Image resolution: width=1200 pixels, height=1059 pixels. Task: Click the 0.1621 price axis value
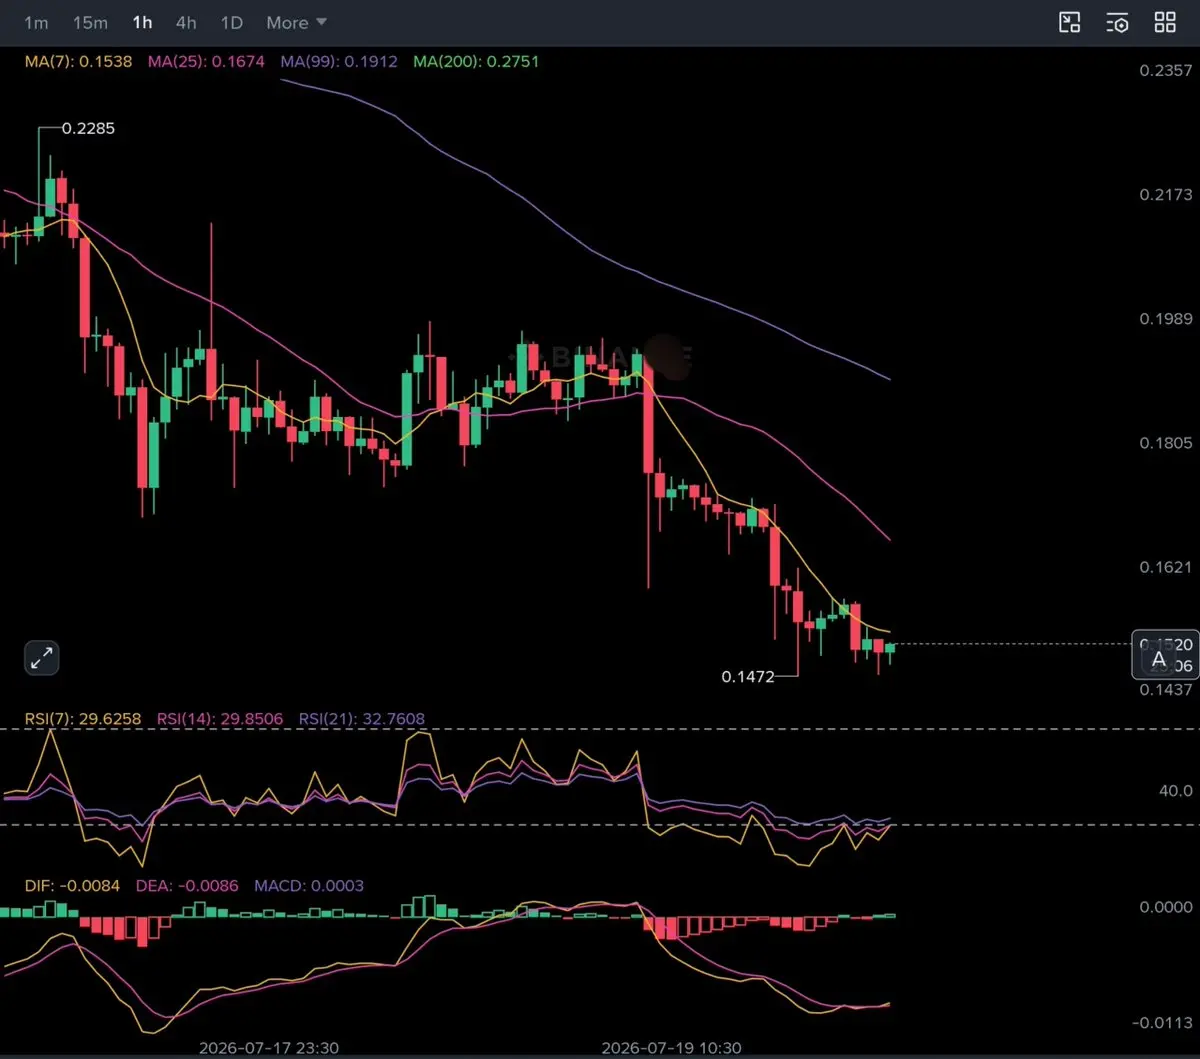coord(1166,567)
